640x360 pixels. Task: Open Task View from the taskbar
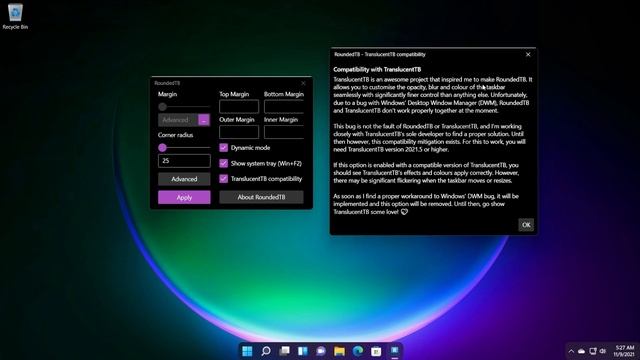[x=284, y=351]
